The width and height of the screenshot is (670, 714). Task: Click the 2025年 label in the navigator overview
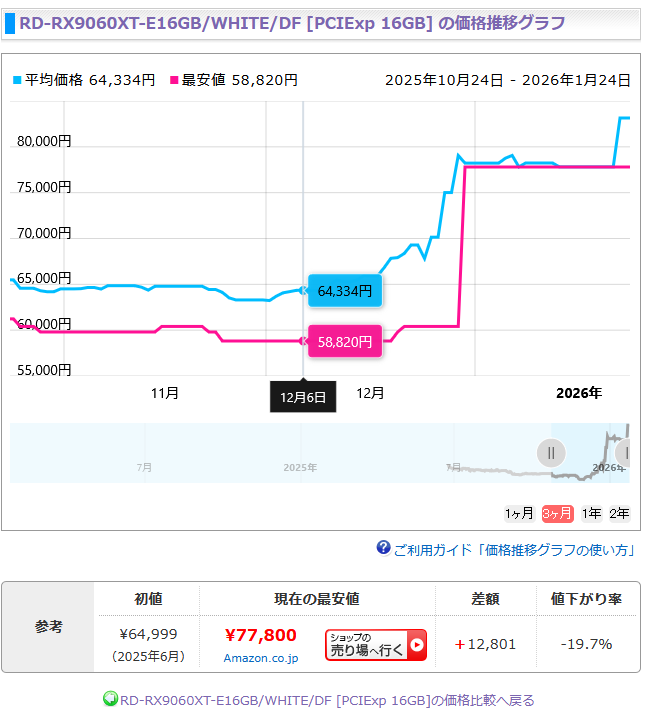300,467
